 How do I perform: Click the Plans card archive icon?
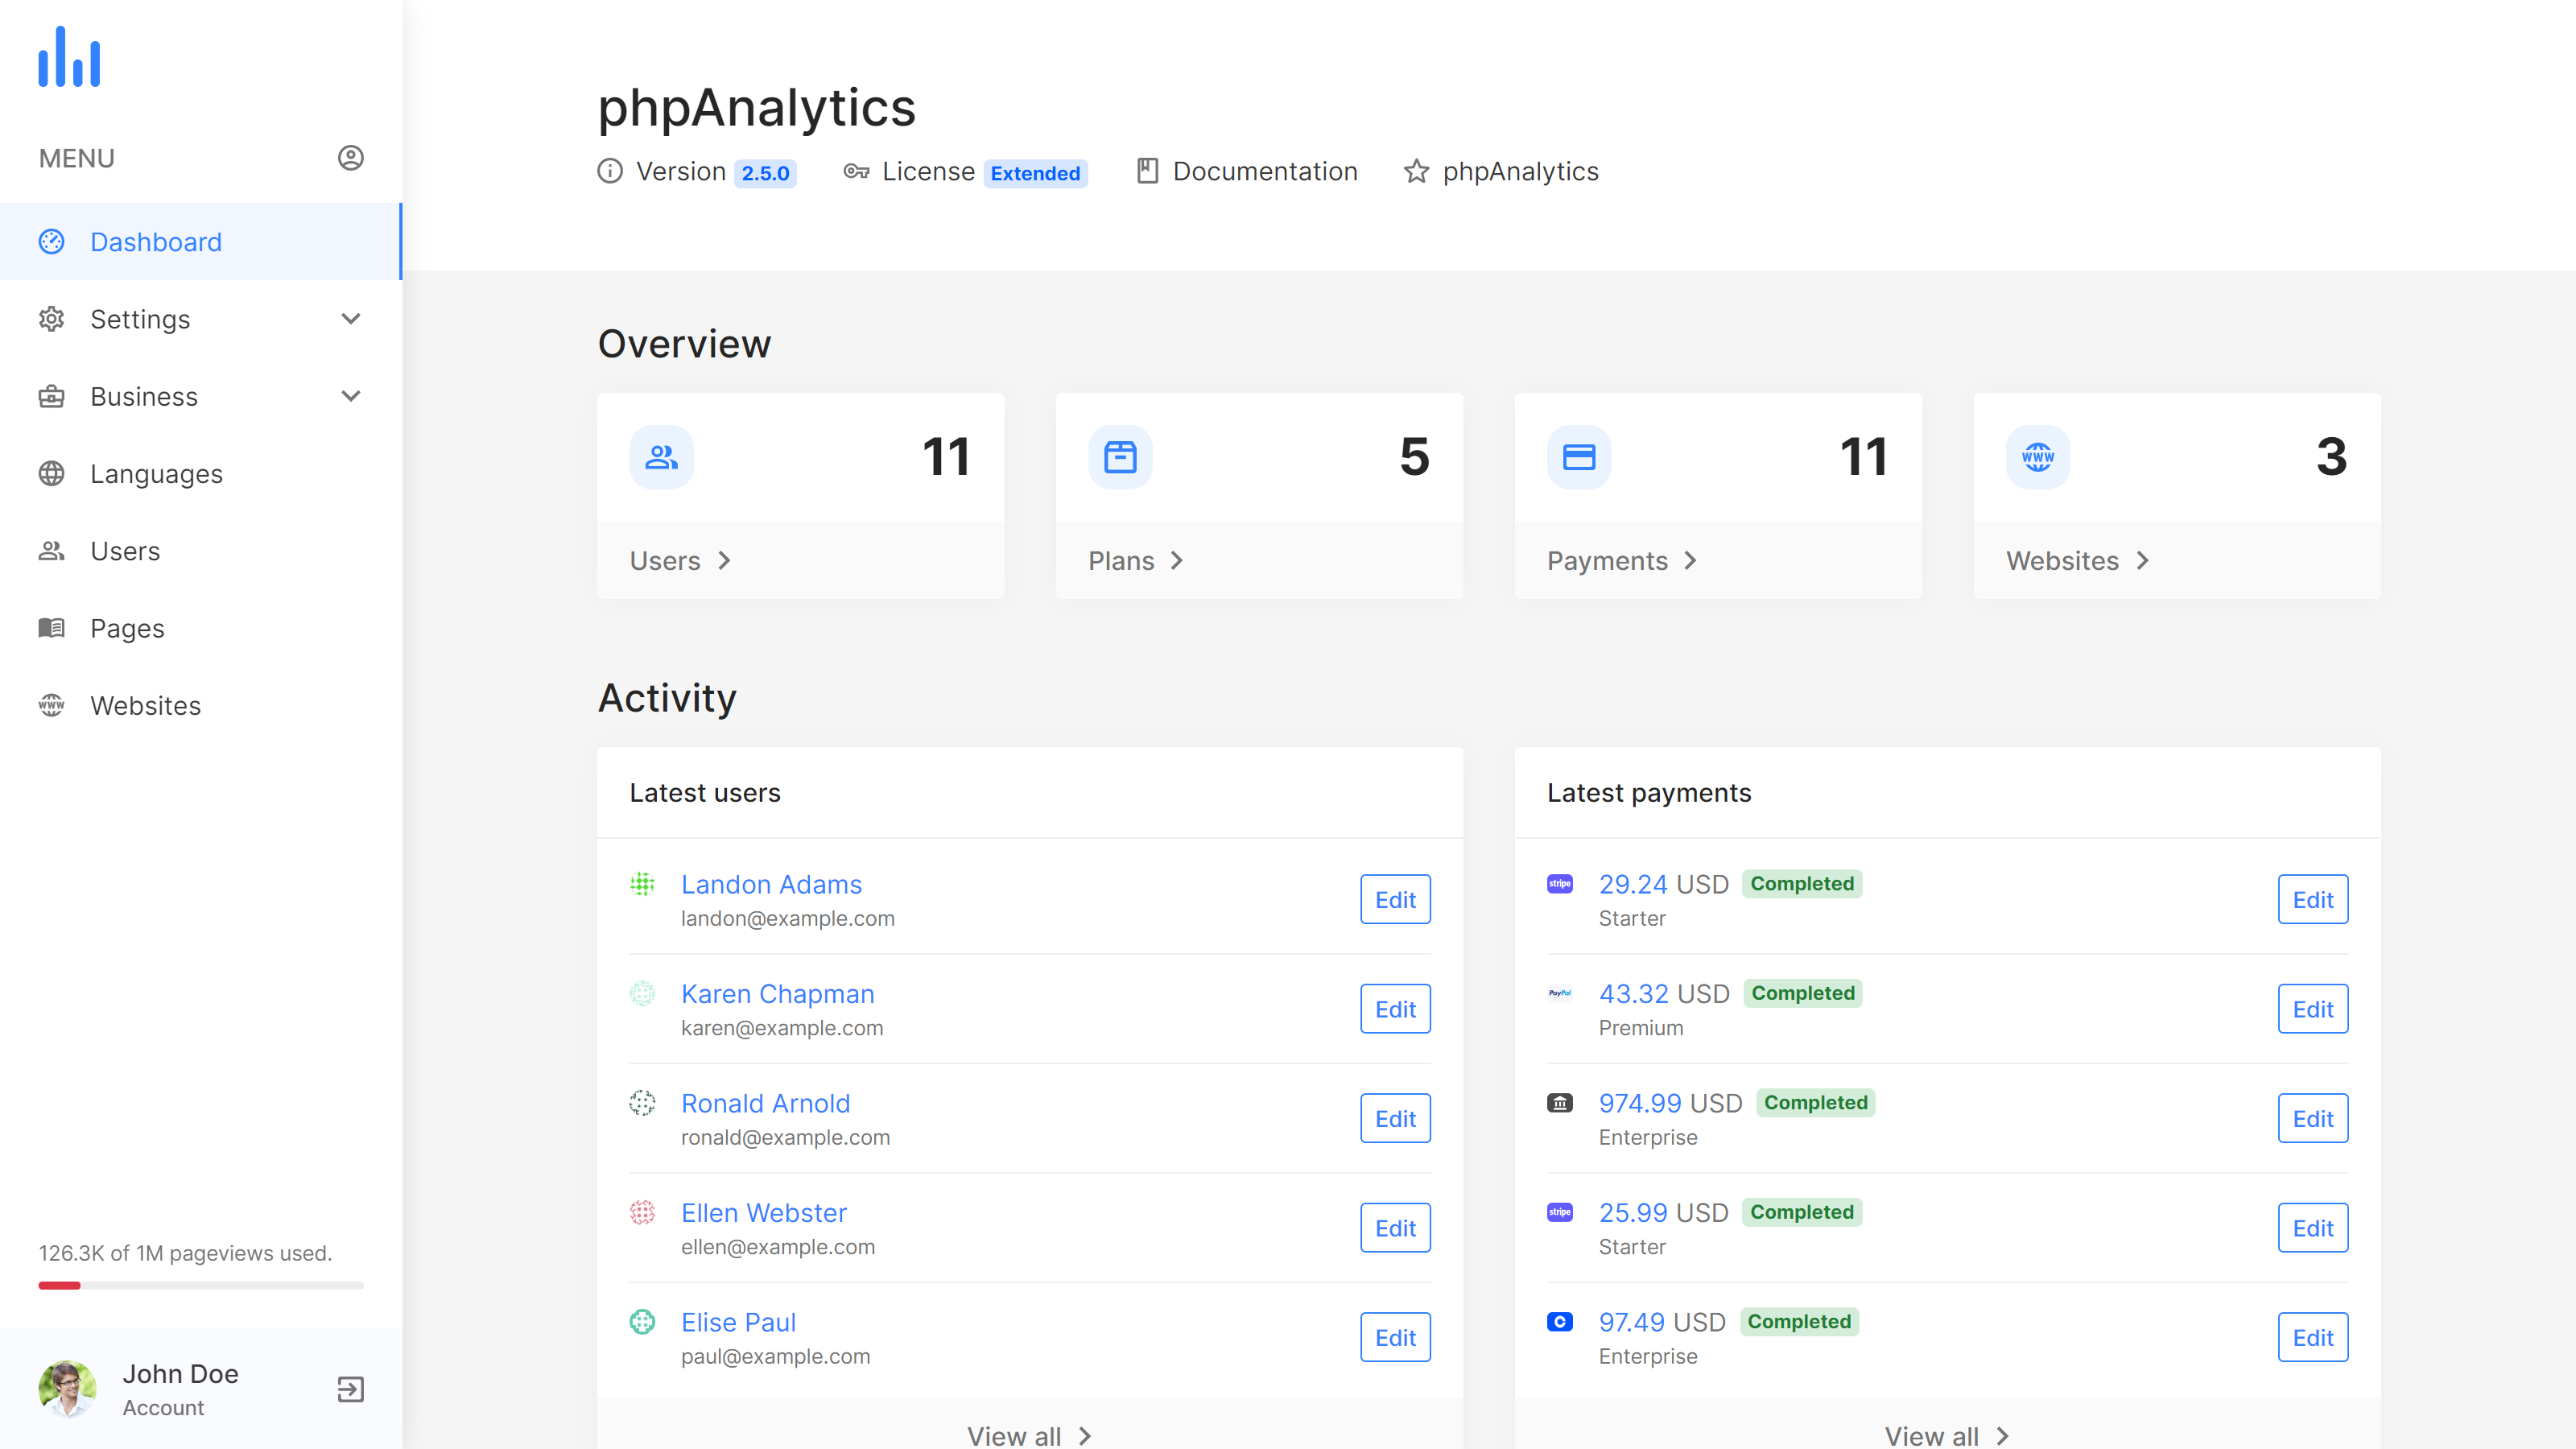tap(1120, 456)
